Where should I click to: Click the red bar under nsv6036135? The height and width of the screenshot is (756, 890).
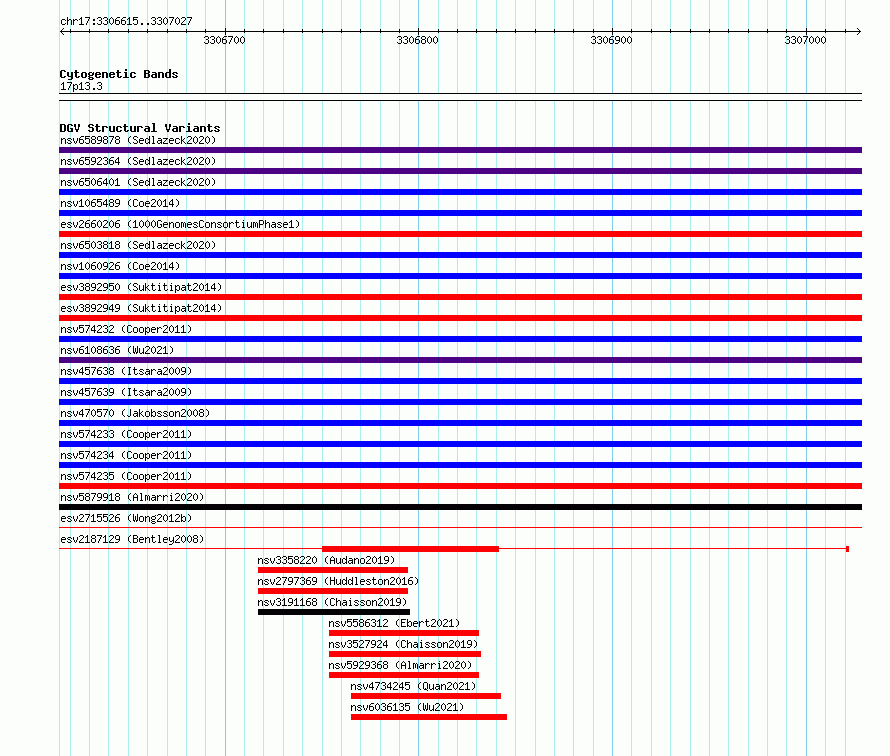429,717
